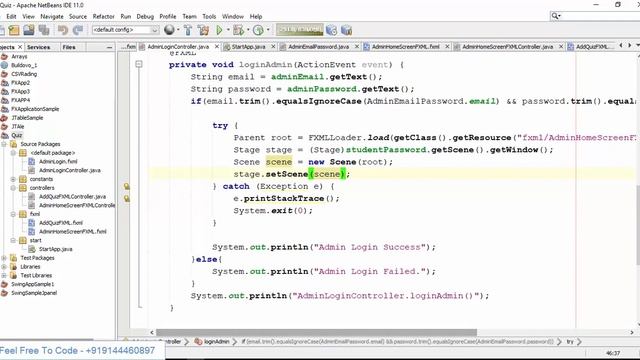
Task: Open the Navigate menu
Action: point(52,16)
